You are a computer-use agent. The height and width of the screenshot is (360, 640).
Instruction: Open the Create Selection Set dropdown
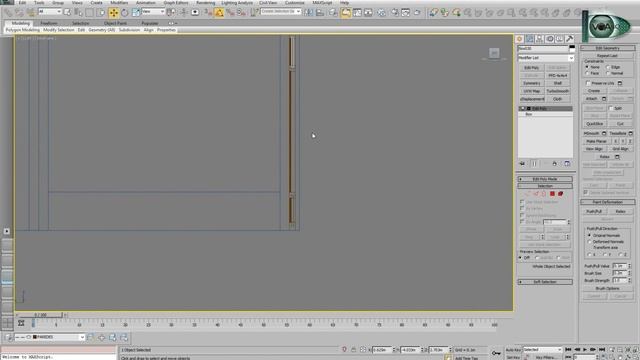(281, 11)
